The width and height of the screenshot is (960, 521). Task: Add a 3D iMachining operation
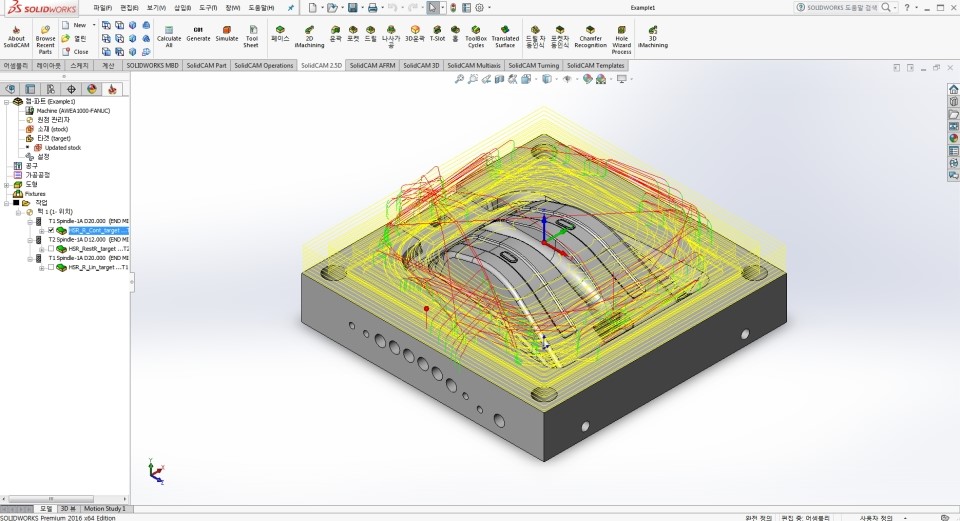click(653, 37)
